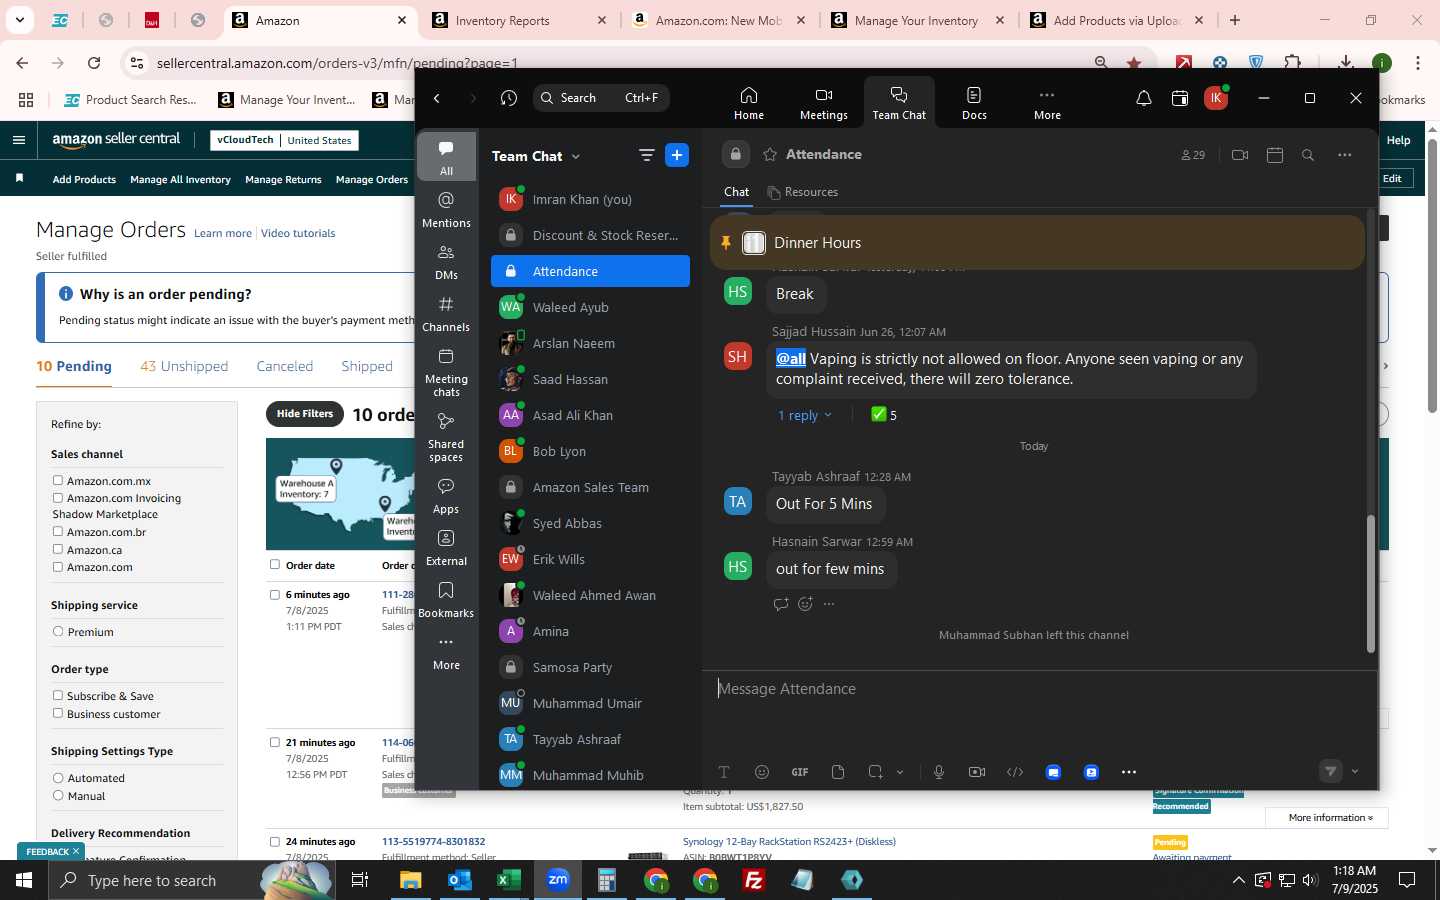This screenshot has height=900, width=1440.
Task: Search within Attendance chat
Action: click(x=1308, y=155)
